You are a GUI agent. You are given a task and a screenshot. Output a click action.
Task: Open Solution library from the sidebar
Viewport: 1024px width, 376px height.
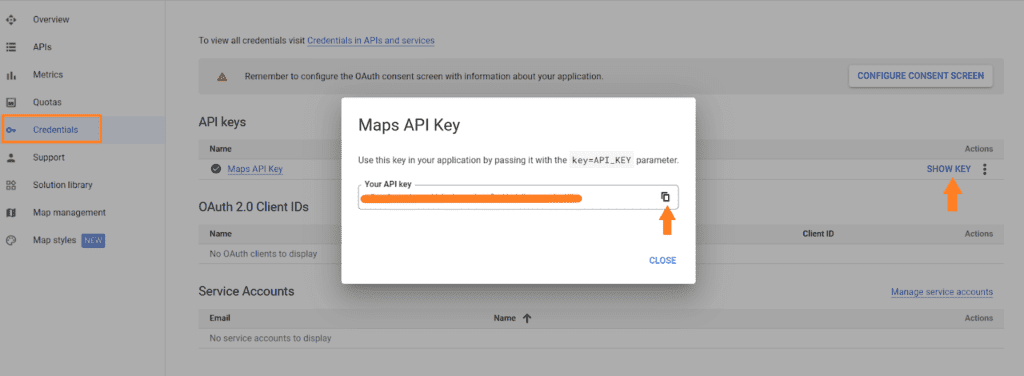tap(62, 185)
